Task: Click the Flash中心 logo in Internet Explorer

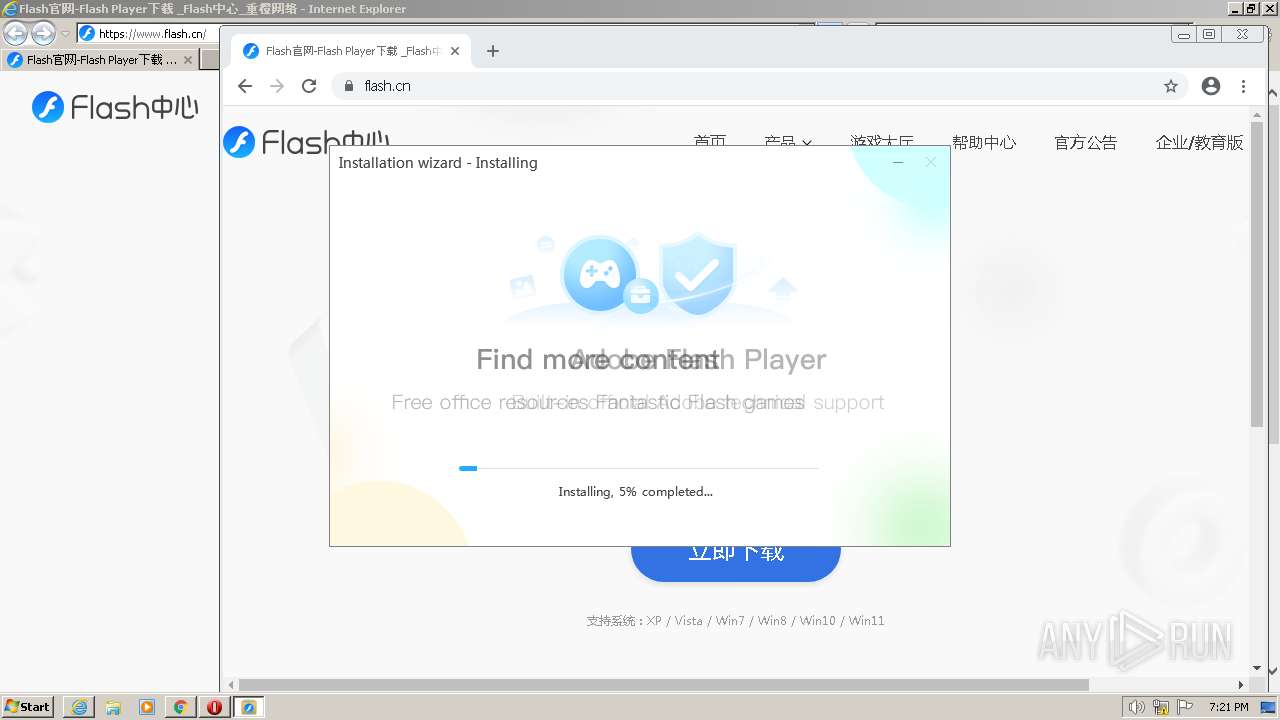Action: tap(115, 107)
